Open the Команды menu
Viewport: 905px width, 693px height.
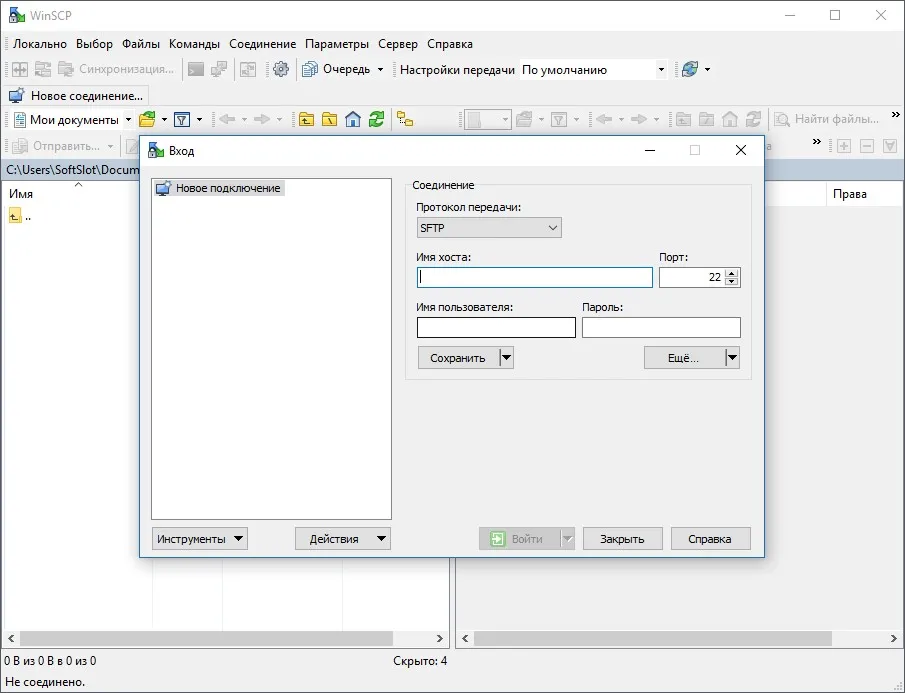[194, 44]
